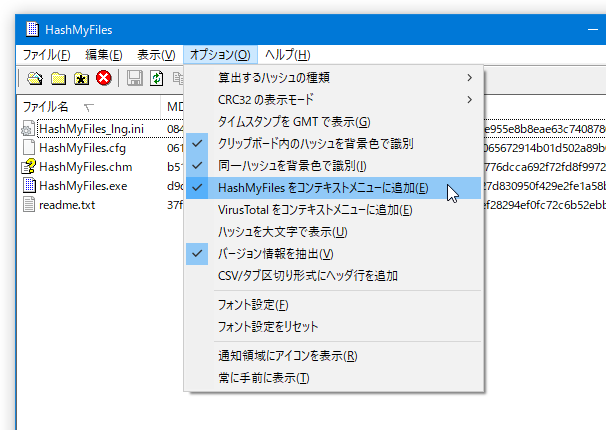The height and width of the screenshot is (430, 606).
Task: Select HashMyFiles.cfg file name
Action: (x=82, y=148)
